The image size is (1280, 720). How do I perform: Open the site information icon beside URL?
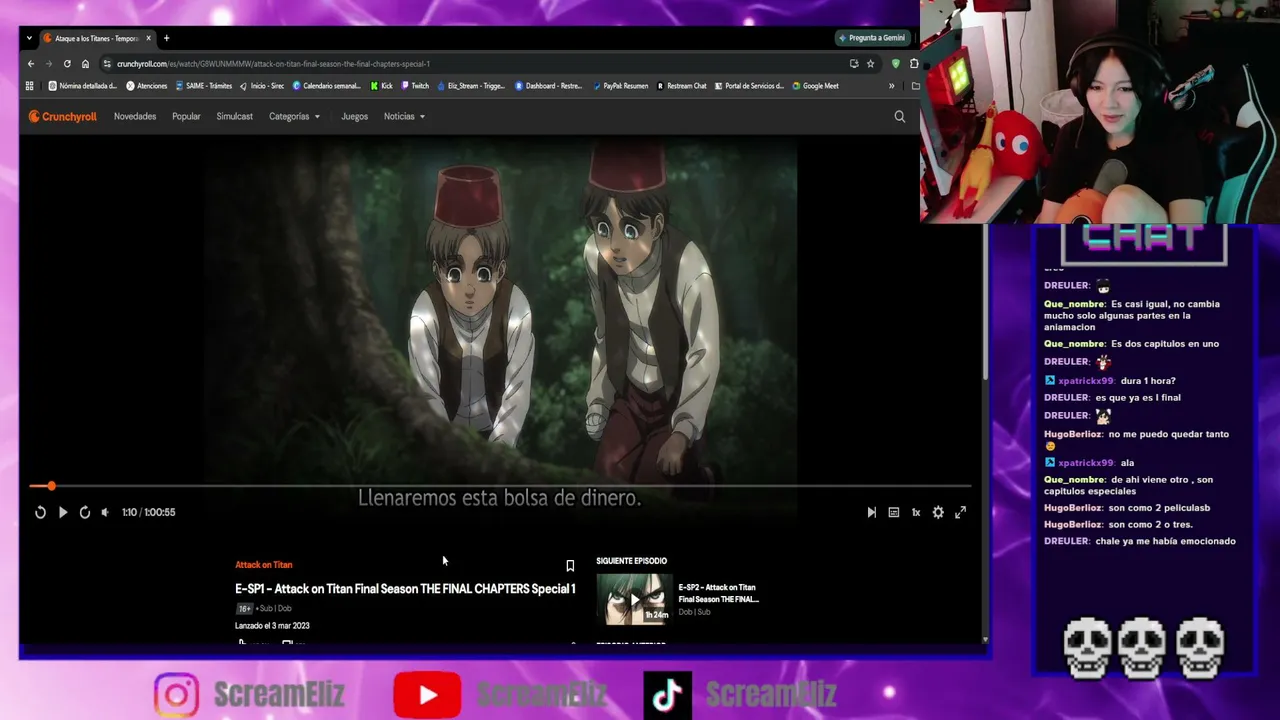pyautogui.click(x=106, y=64)
